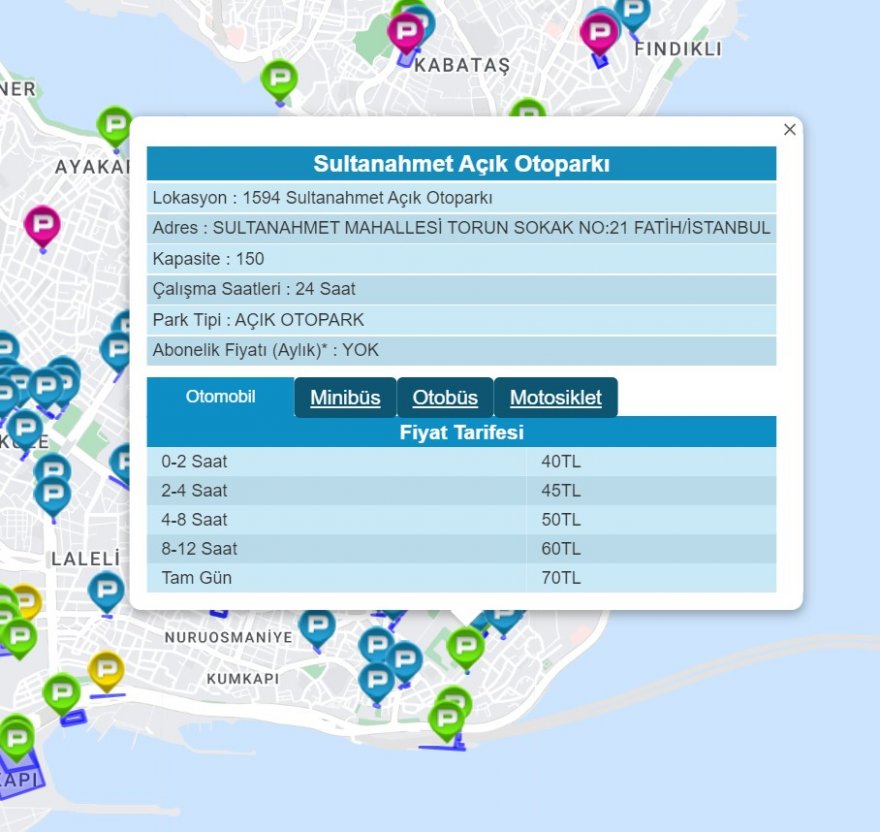The width and height of the screenshot is (880, 832).
Task: Switch to the Otomobil pricing tab
Action: (220, 397)
